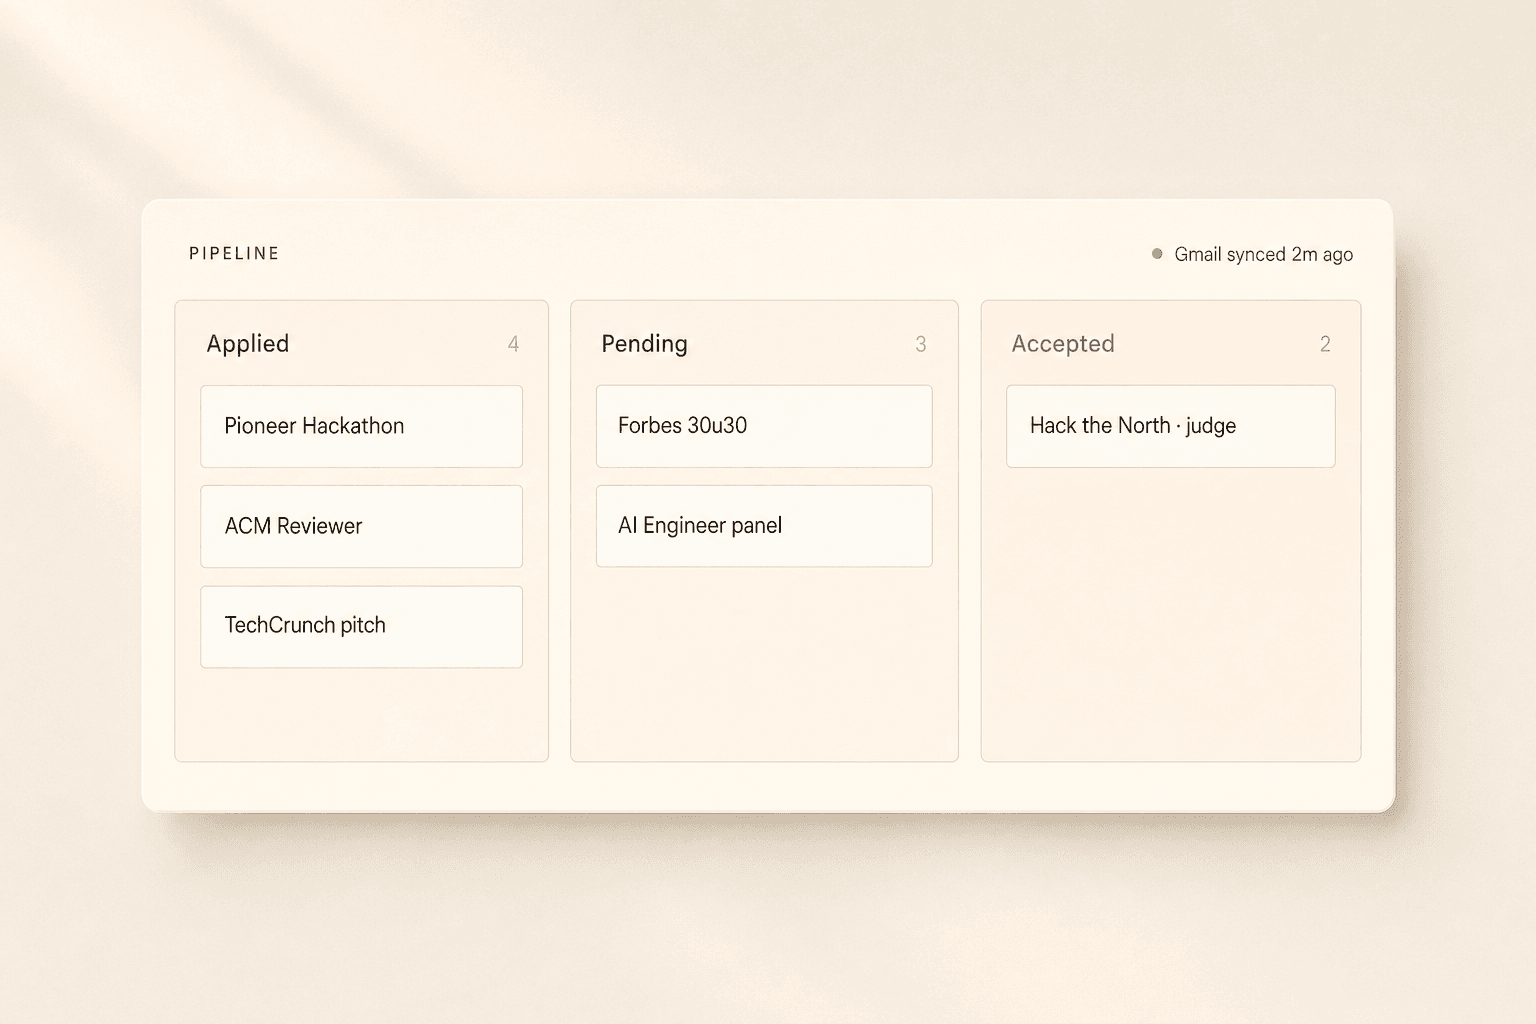This screenshot has width=1536, height=1024.
Task: Select the Pending column header
Action: (x=644, y=344)
